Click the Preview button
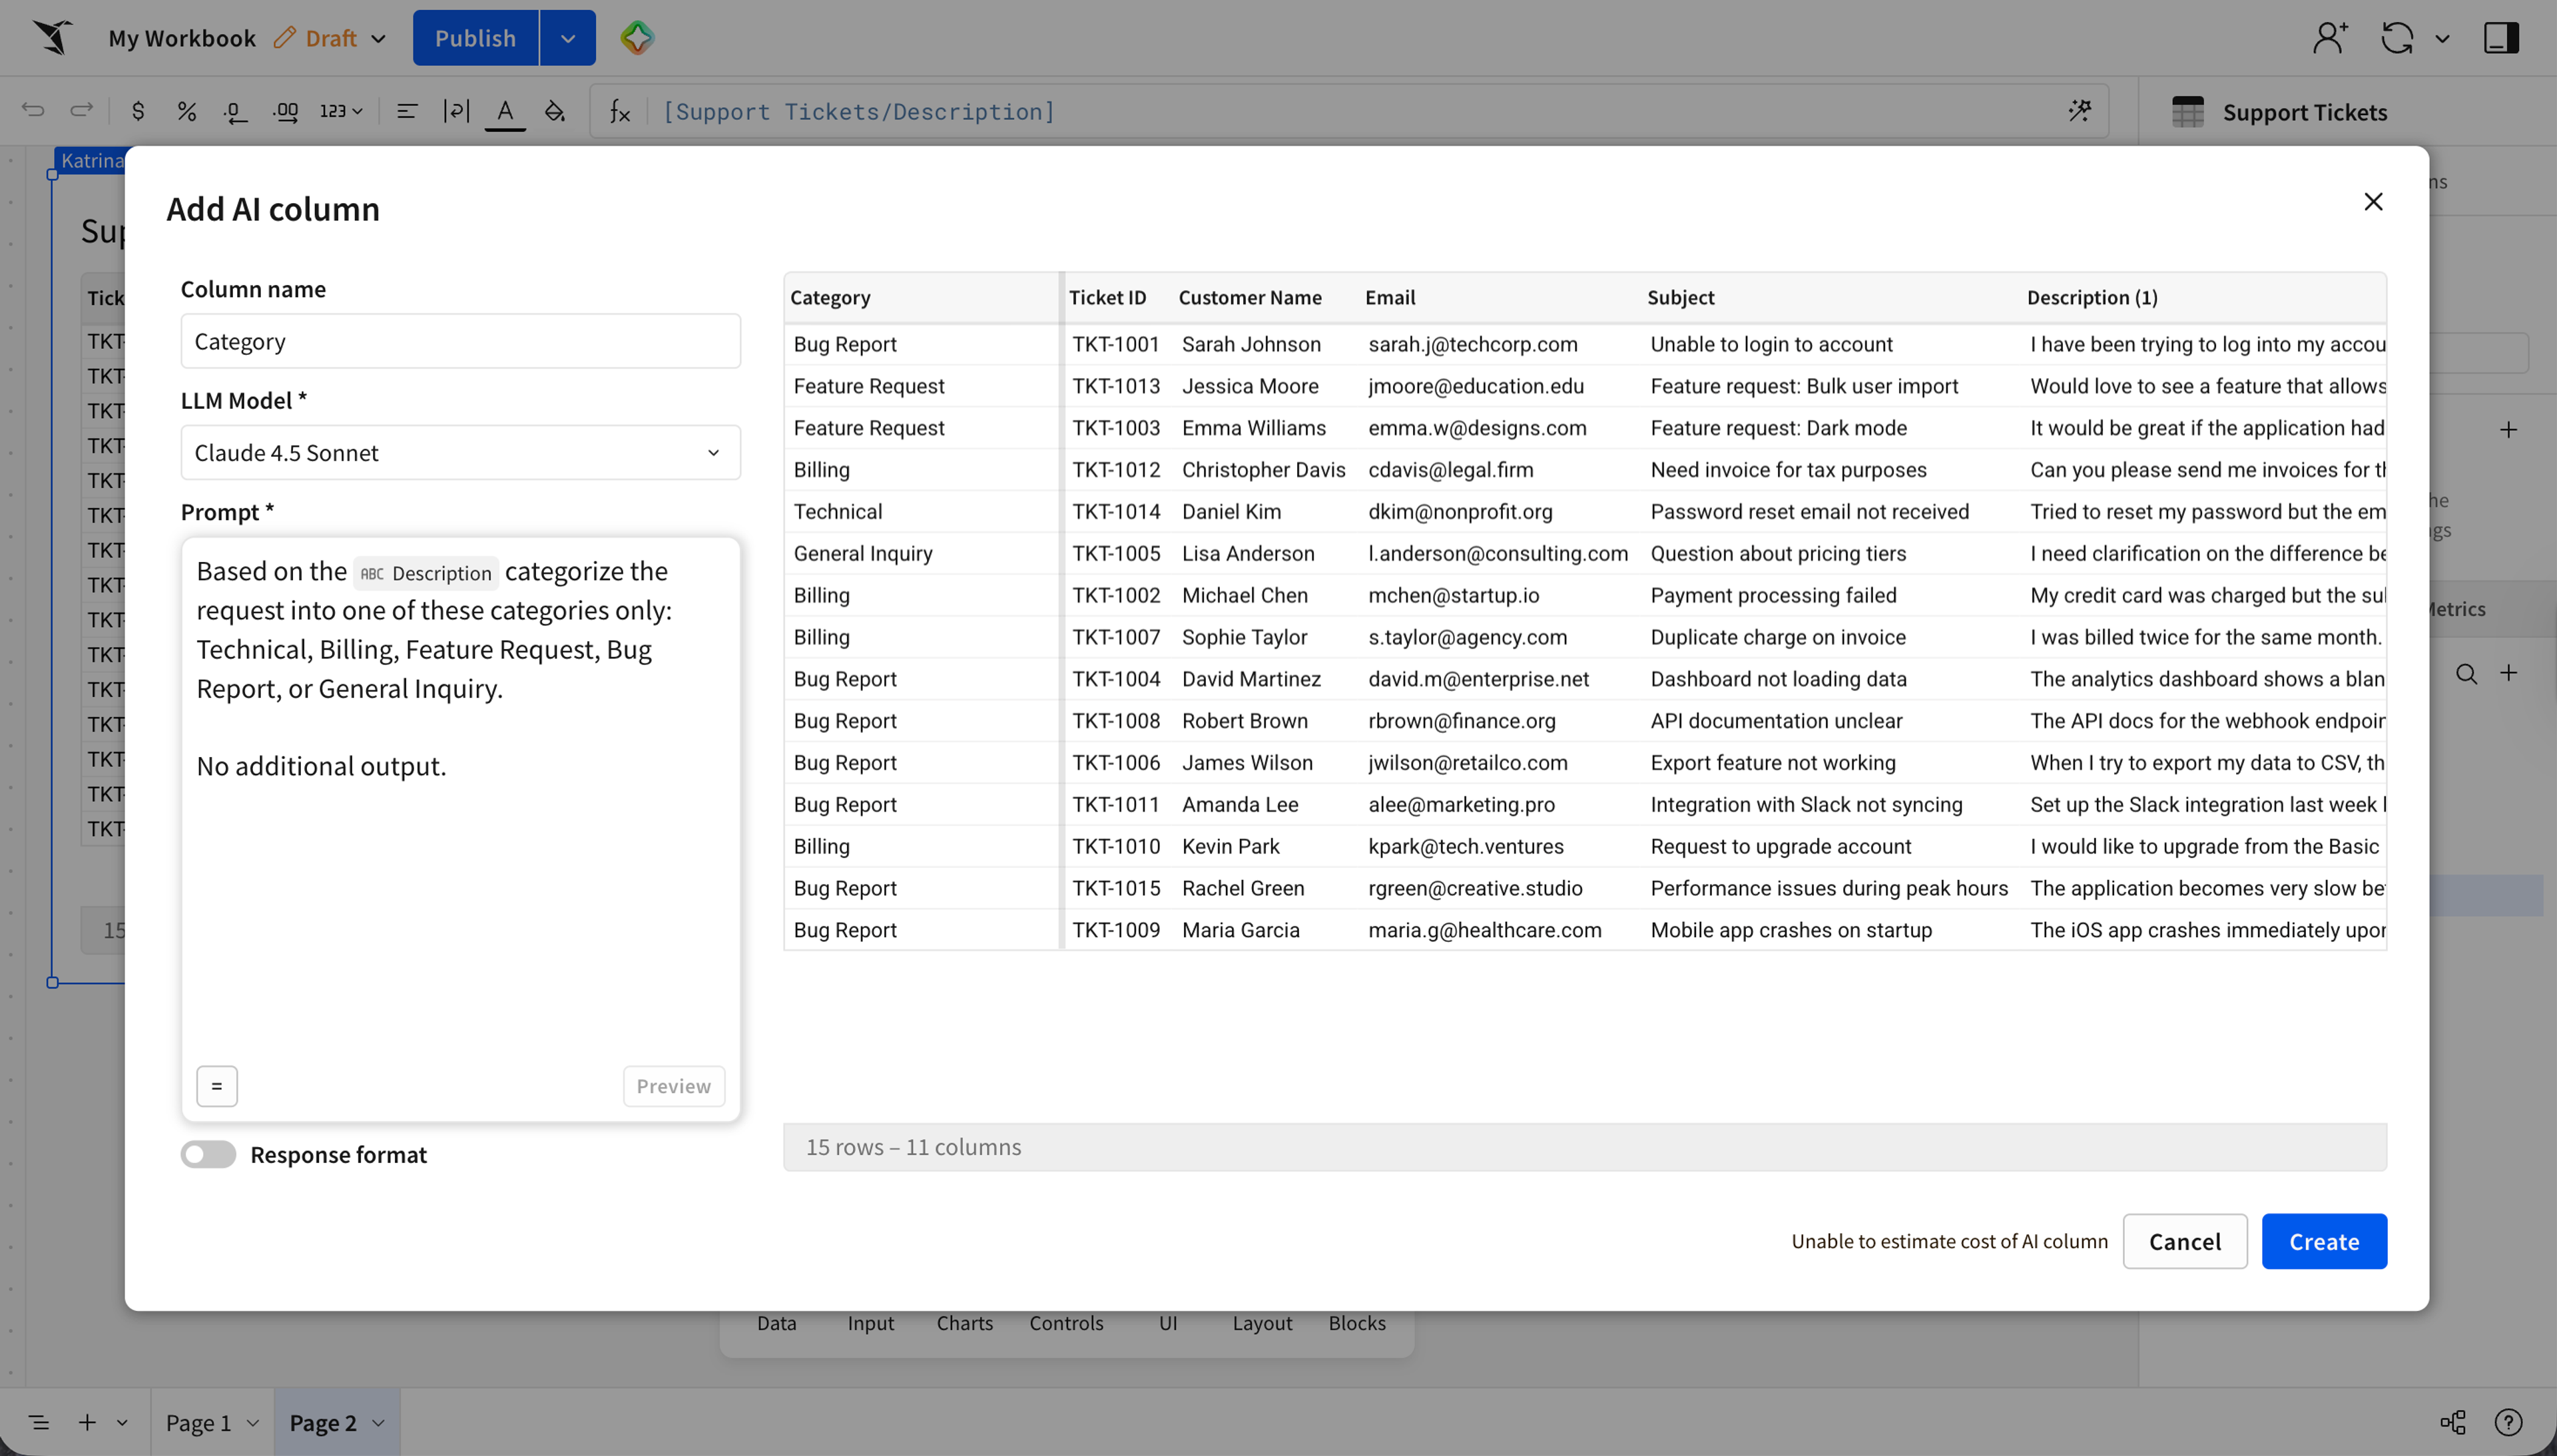2557x1456 pixels. point(673,1086)
